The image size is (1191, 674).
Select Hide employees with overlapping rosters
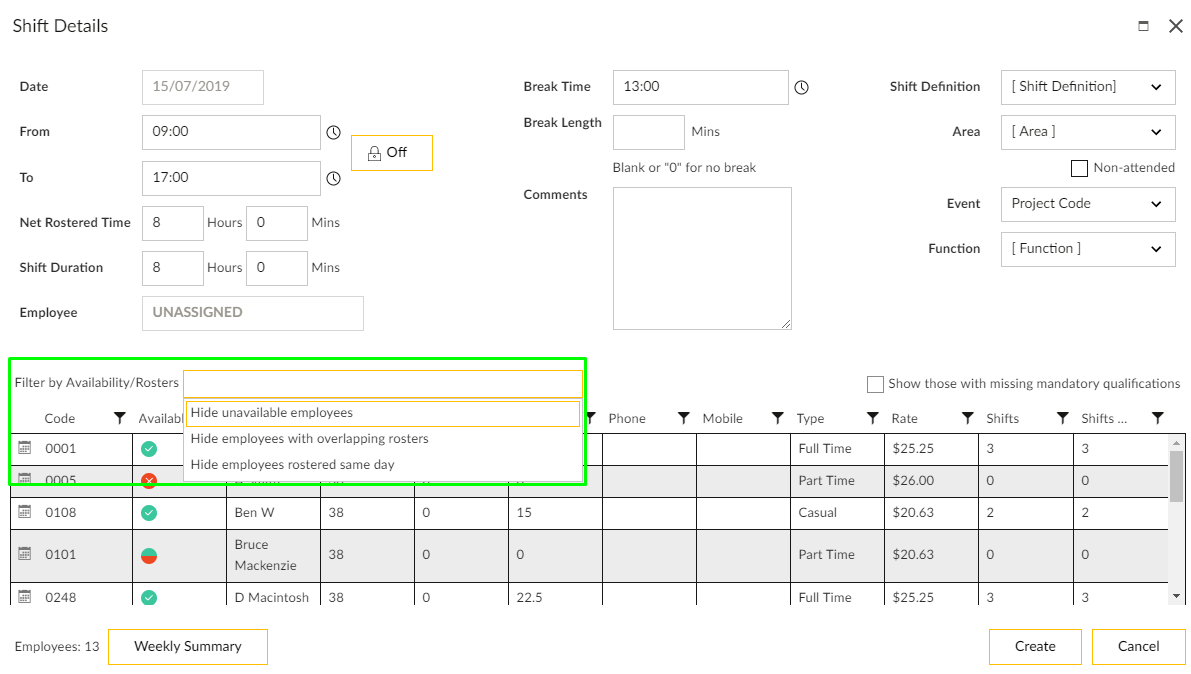309,439
